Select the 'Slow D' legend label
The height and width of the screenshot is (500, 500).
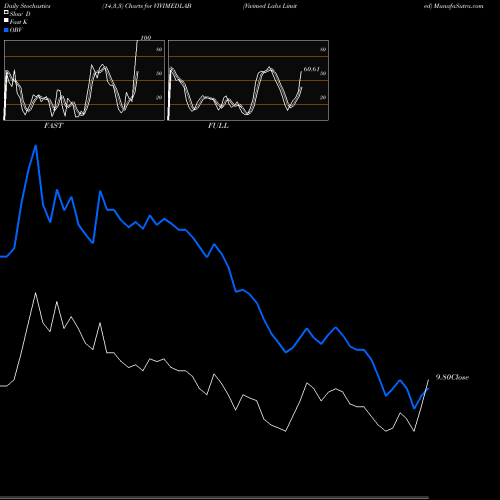click(20, 14)
